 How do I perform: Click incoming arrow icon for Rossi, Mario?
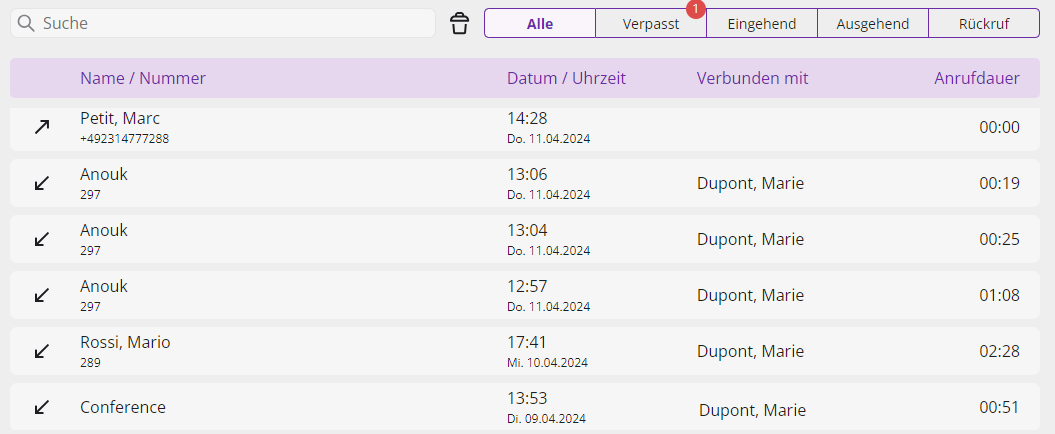coord(42,351)
